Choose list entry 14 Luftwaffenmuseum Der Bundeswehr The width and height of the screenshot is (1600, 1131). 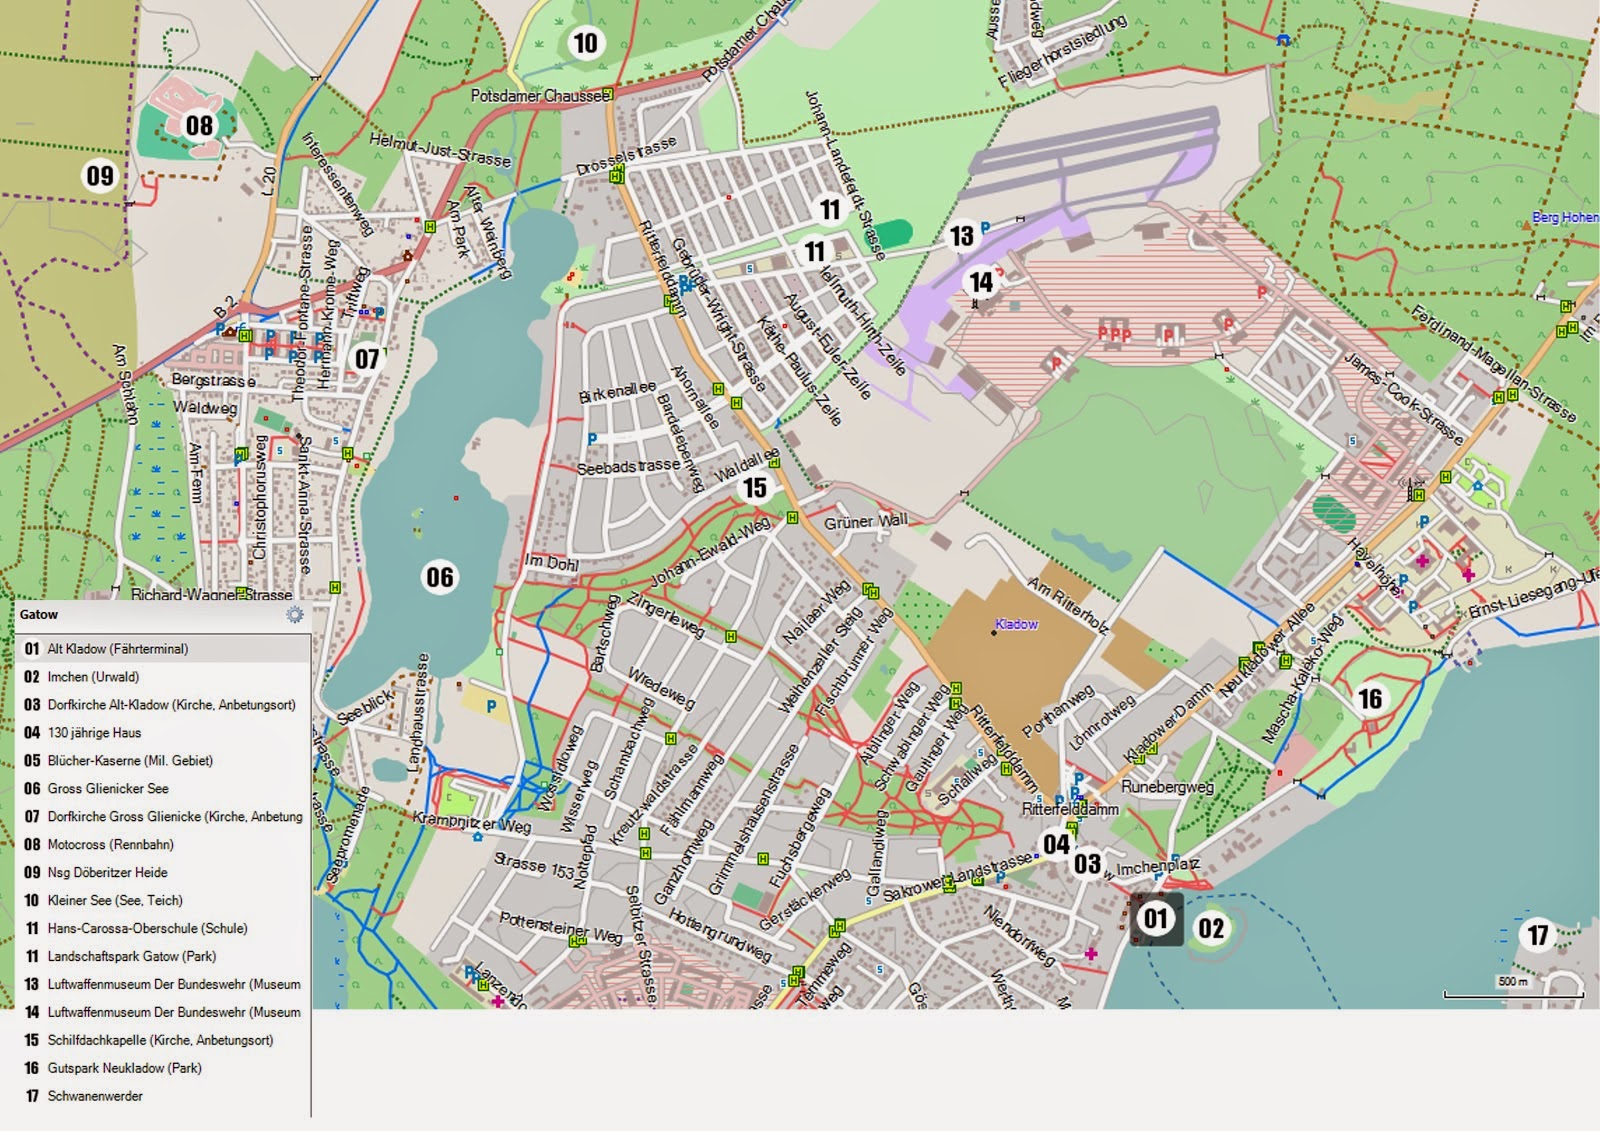click(162, 1013)
